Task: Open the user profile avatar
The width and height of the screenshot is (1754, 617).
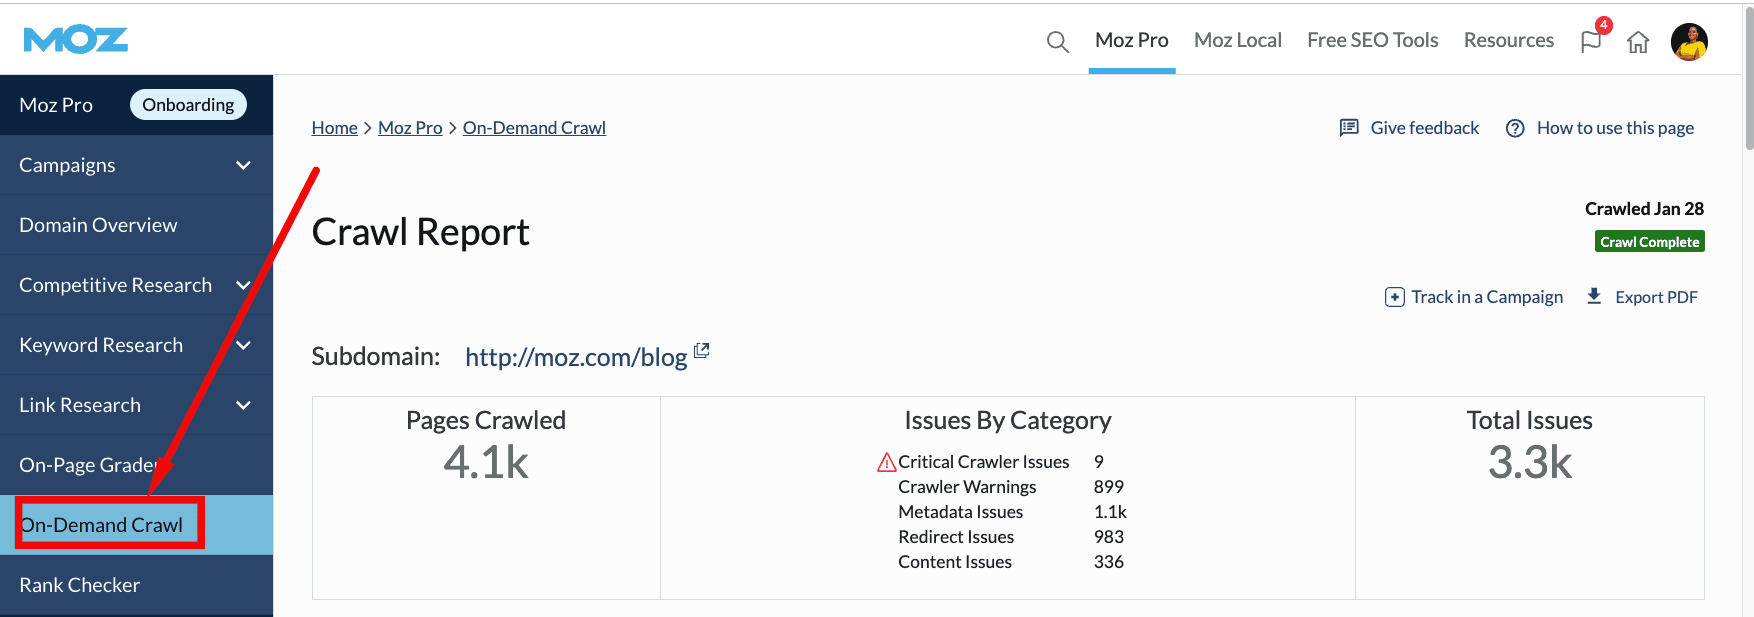Action: coord(1689,42)
